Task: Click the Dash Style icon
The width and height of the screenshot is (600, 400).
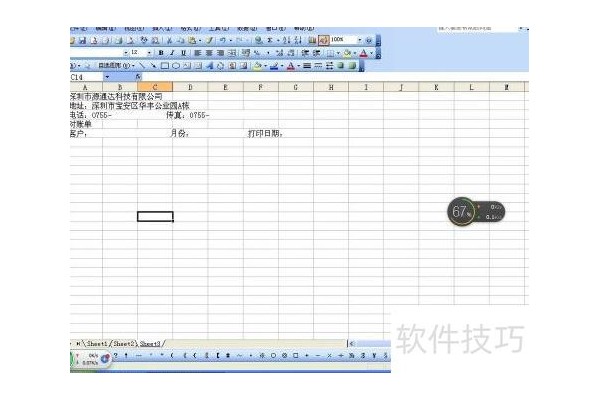Action: (318, 66)
